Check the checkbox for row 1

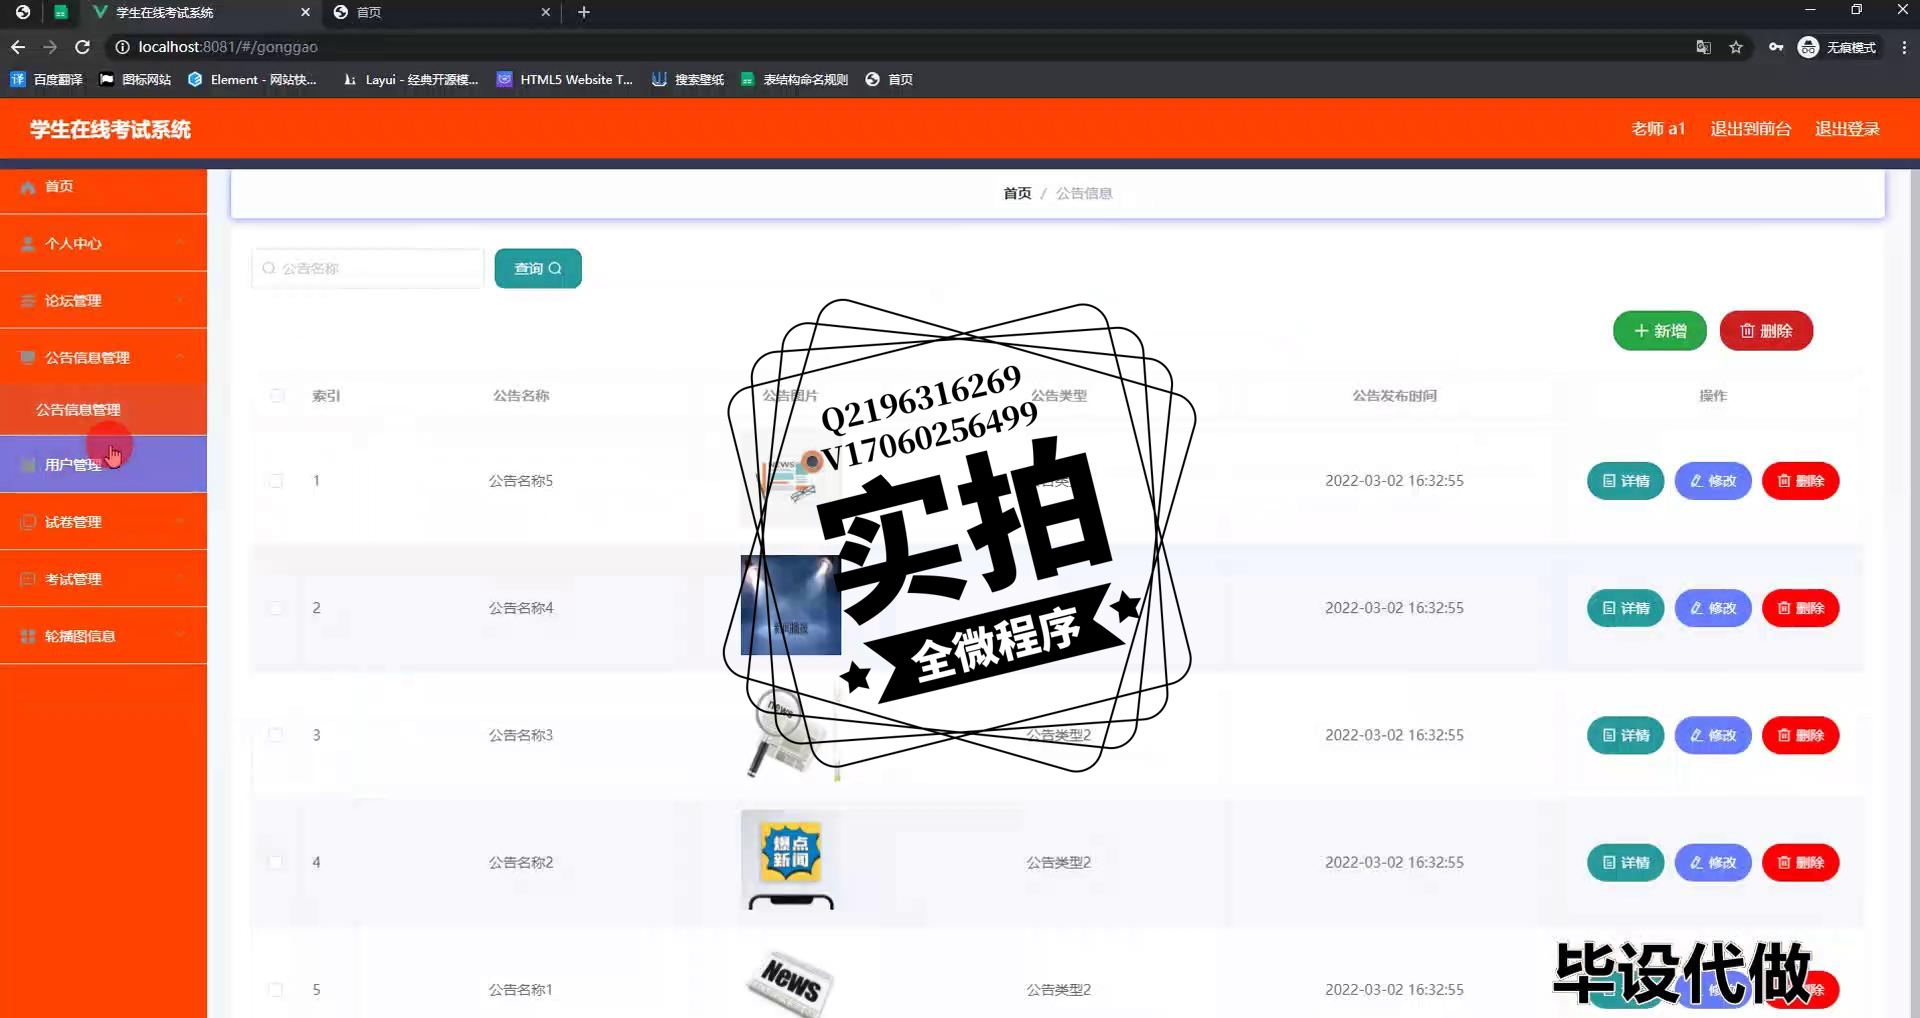pyautogui.click(x=276, y=481)
